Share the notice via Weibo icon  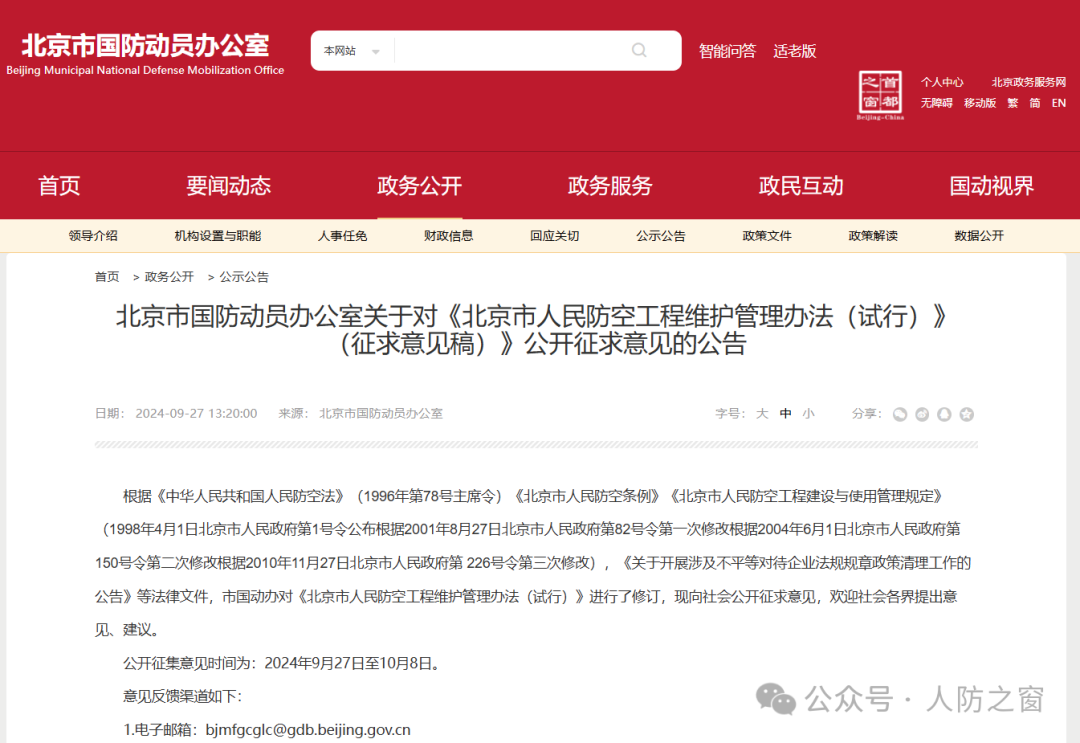922,413
